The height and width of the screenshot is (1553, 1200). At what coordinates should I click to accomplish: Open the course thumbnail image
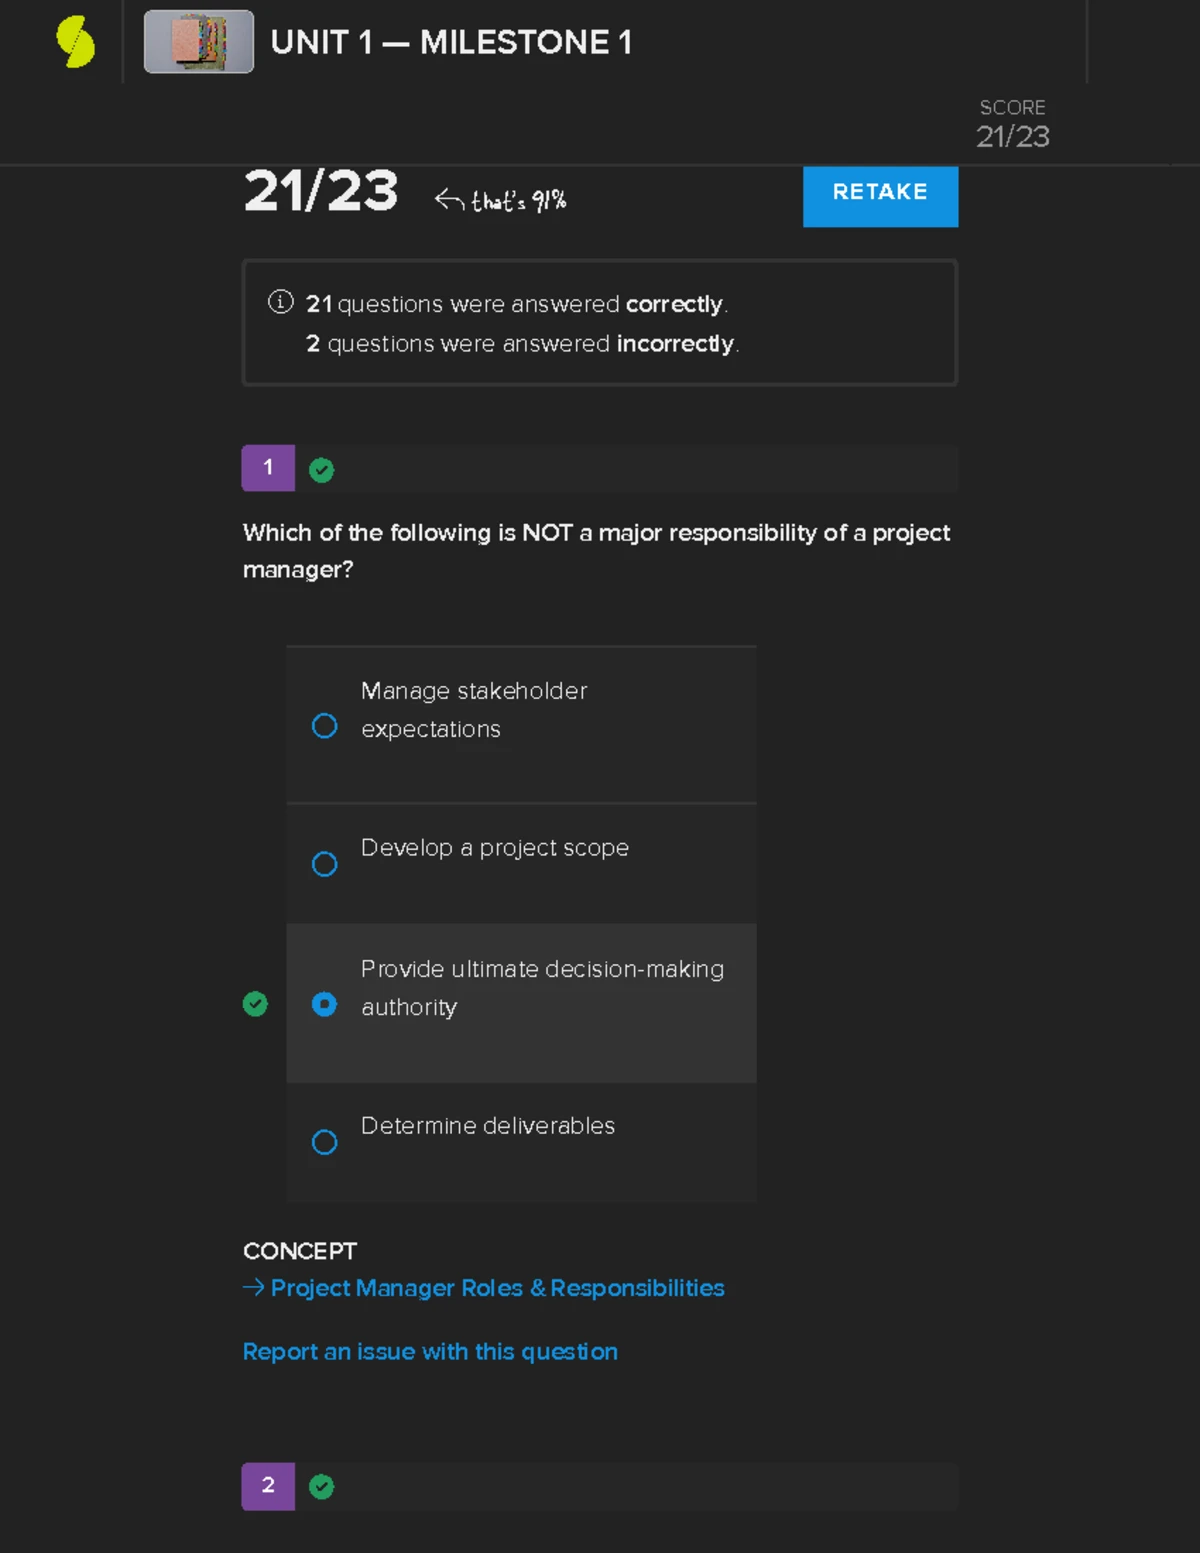[198, 42]
